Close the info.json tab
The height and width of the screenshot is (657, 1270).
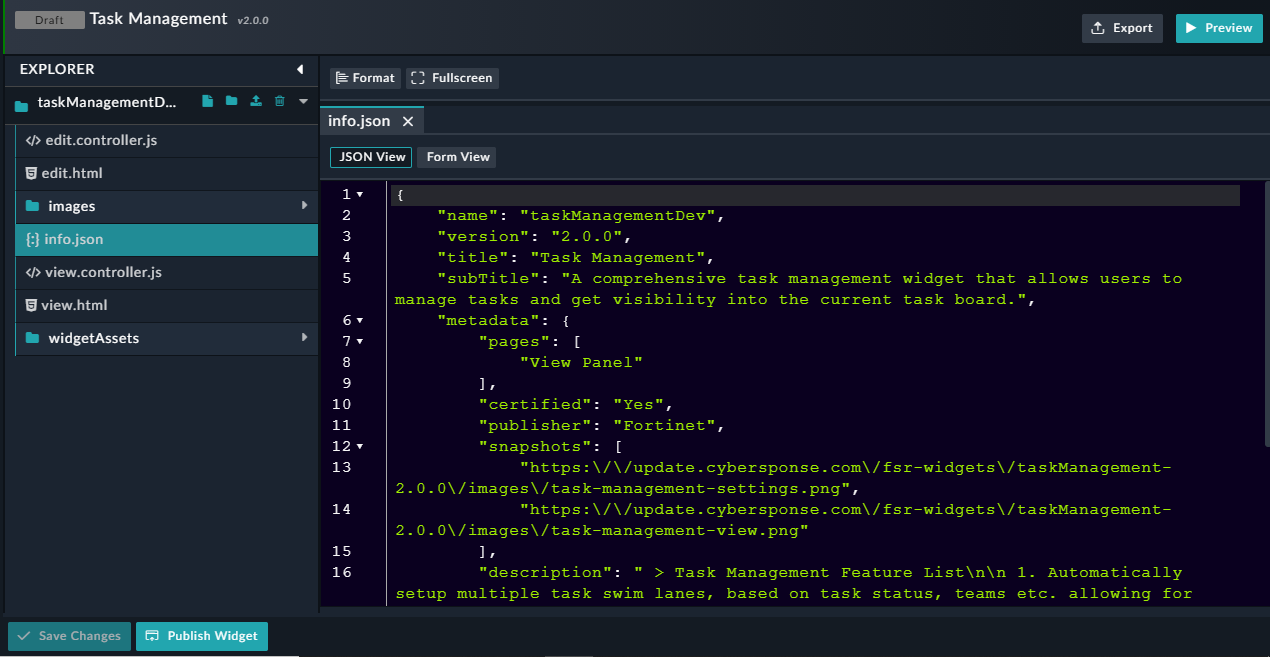click(407, 120)
